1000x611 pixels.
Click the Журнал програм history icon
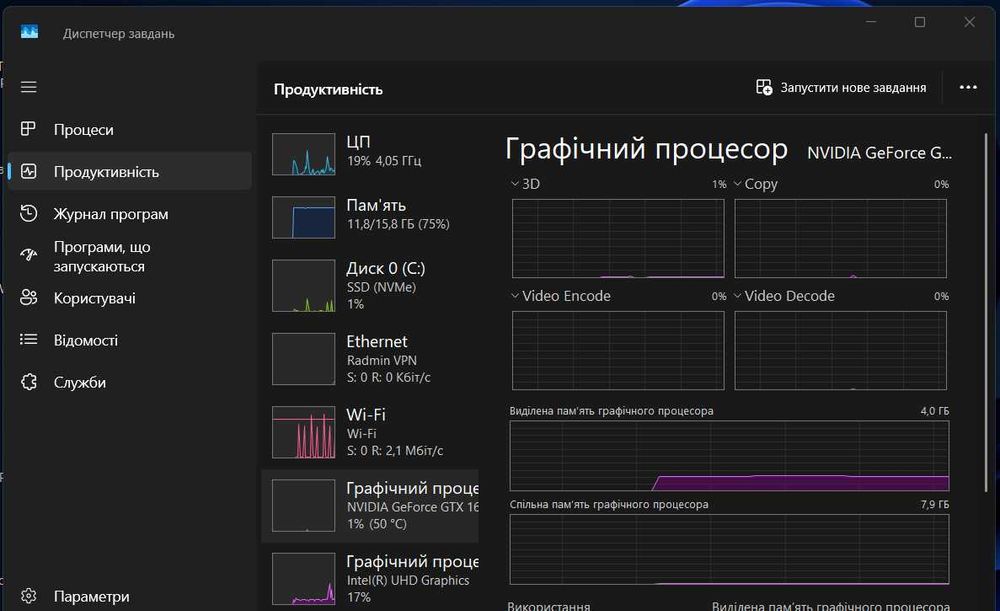pyautogui.click(x=29, y=214)
